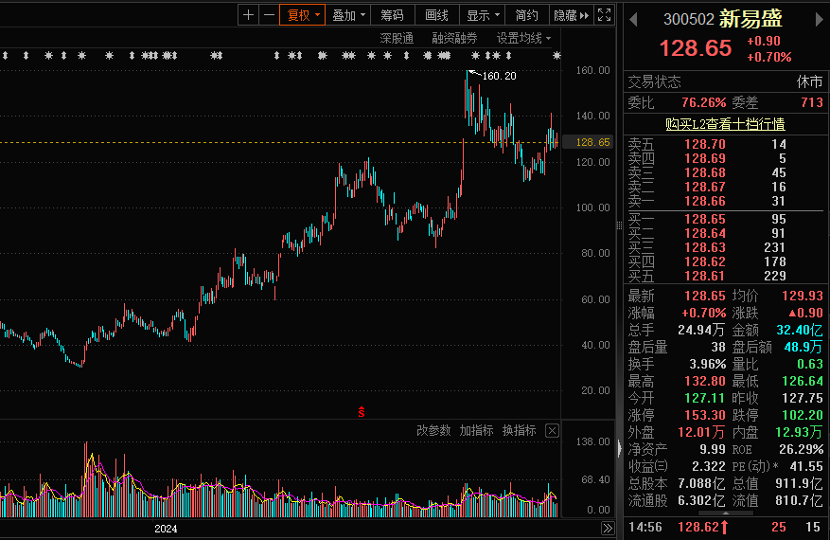The width and height of the screenshot is (830, 540).
Task: Click the 深股通 tag
Action: point(396,38)
